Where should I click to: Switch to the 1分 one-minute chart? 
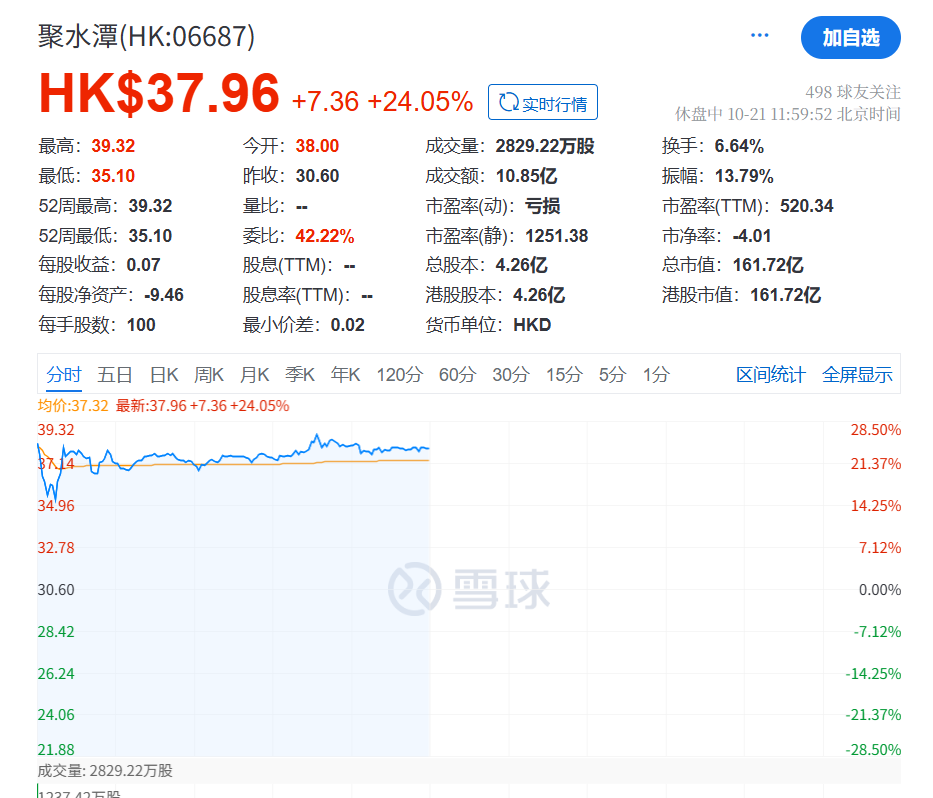(656, 375)
